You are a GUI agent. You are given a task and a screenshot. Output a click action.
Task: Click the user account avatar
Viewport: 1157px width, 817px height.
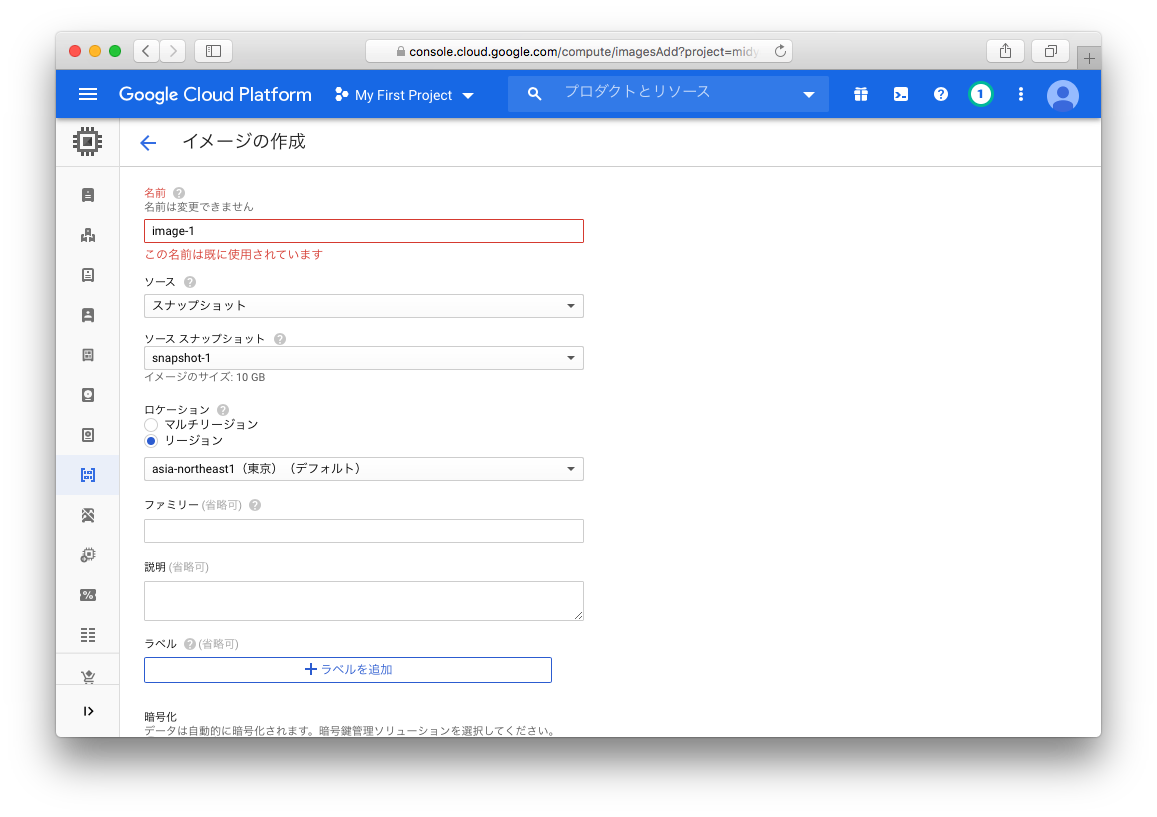point(1062,95)
